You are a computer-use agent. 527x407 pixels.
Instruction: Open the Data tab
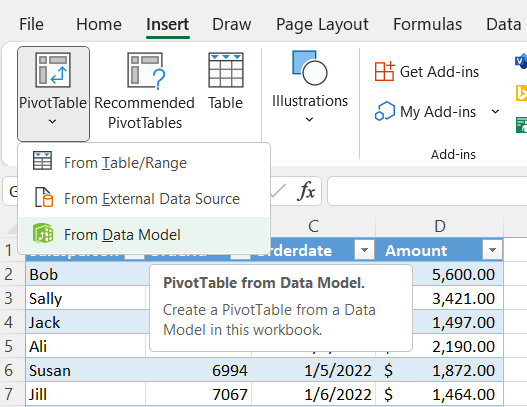[503, 25]
